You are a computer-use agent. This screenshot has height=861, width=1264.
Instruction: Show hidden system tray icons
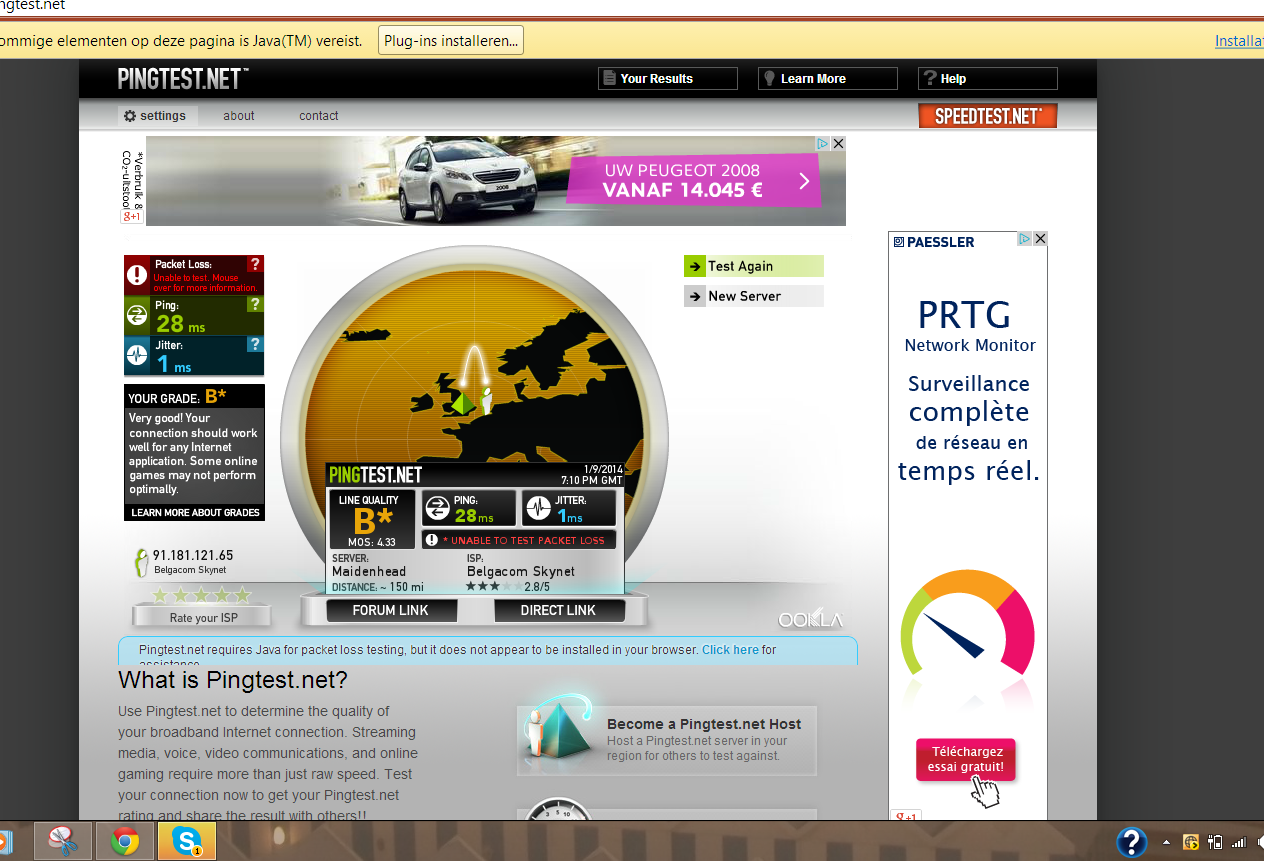(x=1166, y=842)
